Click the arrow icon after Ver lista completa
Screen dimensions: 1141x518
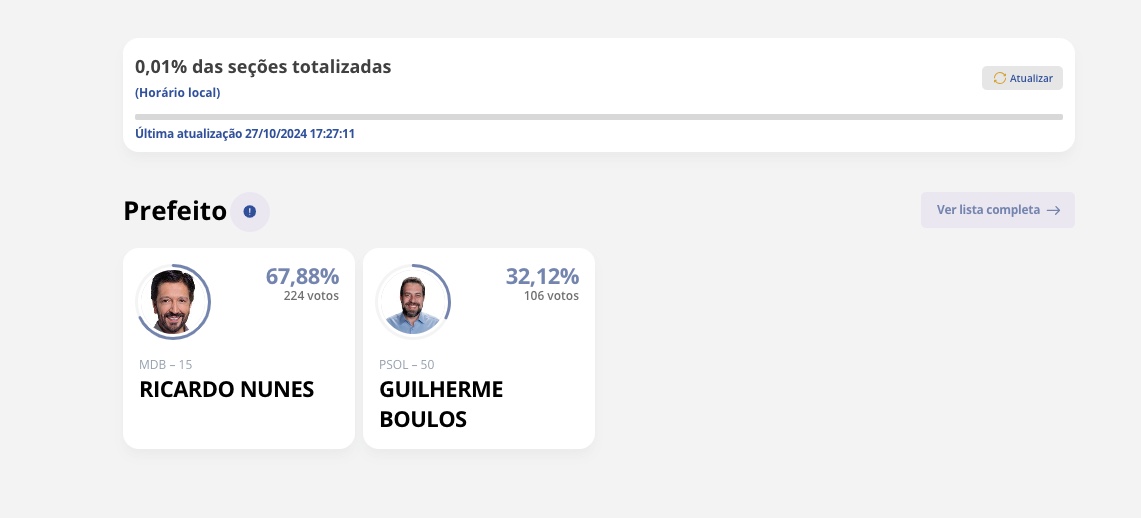coord(1053,210)
